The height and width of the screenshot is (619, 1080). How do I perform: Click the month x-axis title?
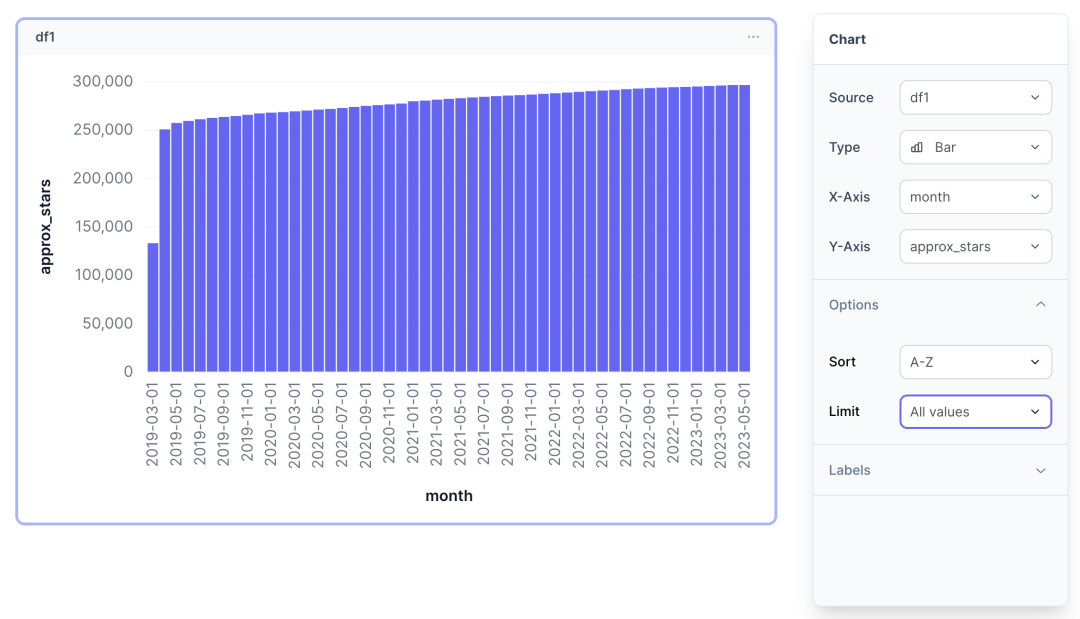[449, 496]
